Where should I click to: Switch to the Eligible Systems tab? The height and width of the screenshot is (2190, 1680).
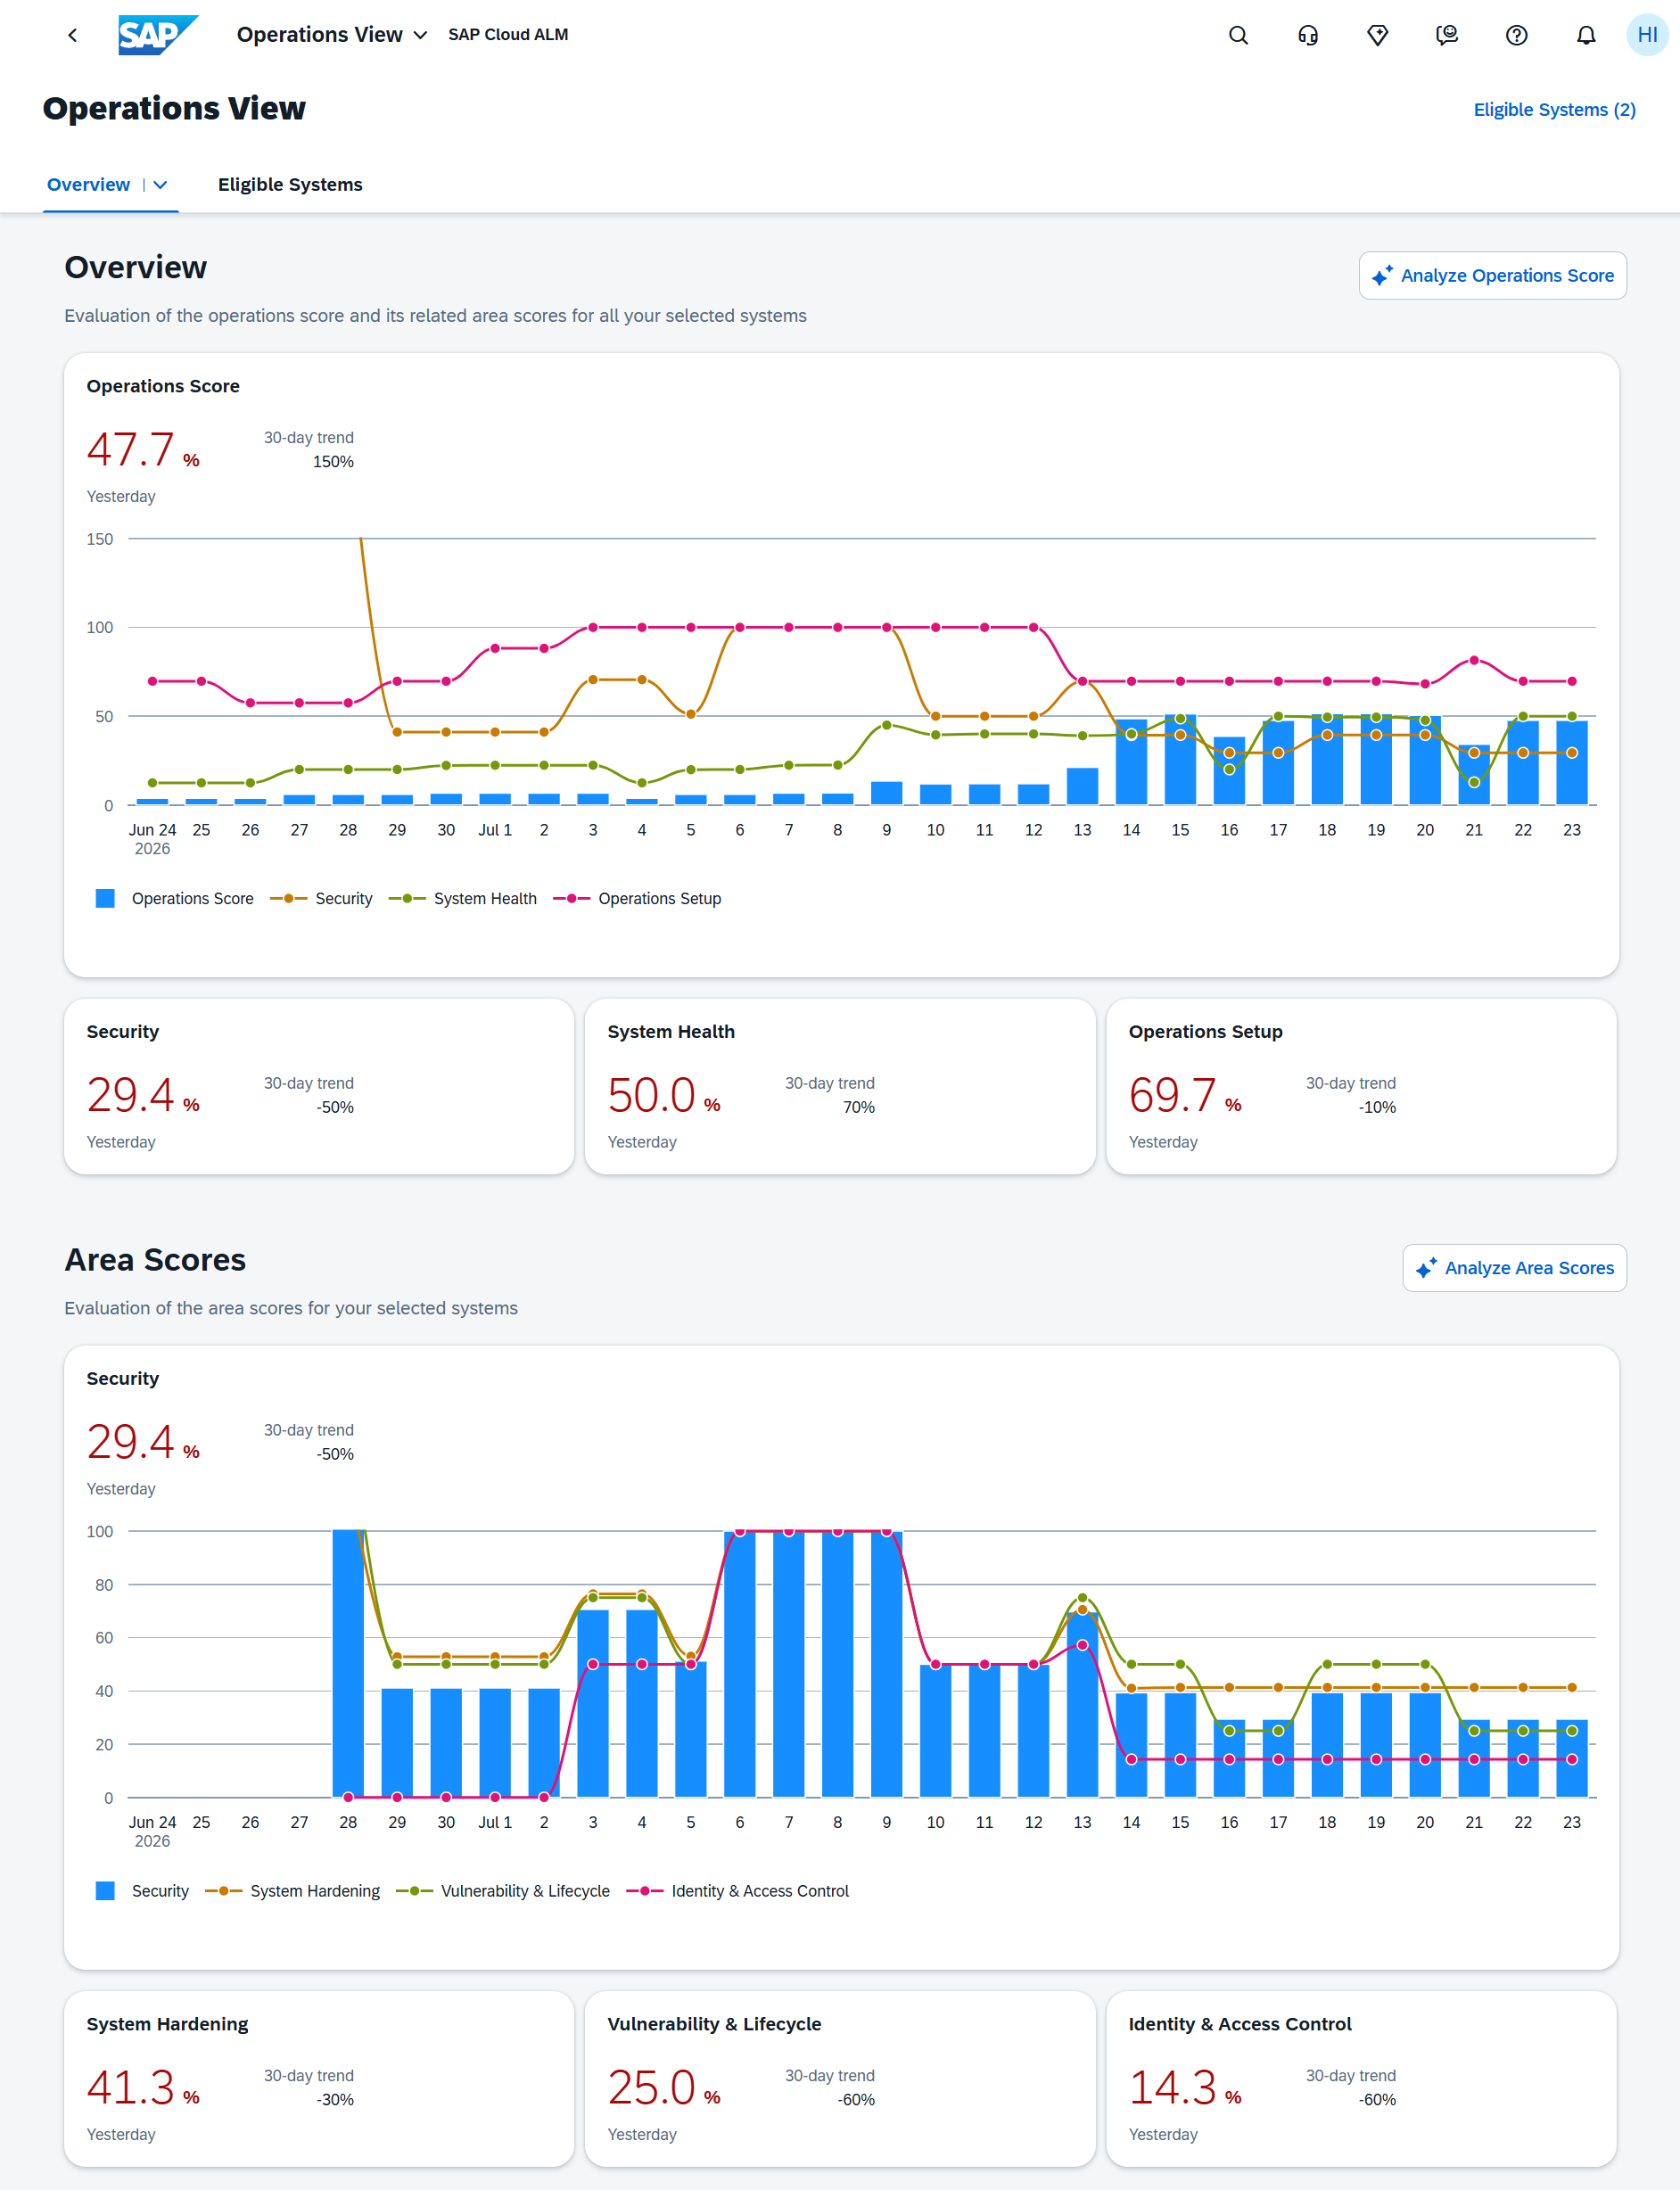pos(290,185)
